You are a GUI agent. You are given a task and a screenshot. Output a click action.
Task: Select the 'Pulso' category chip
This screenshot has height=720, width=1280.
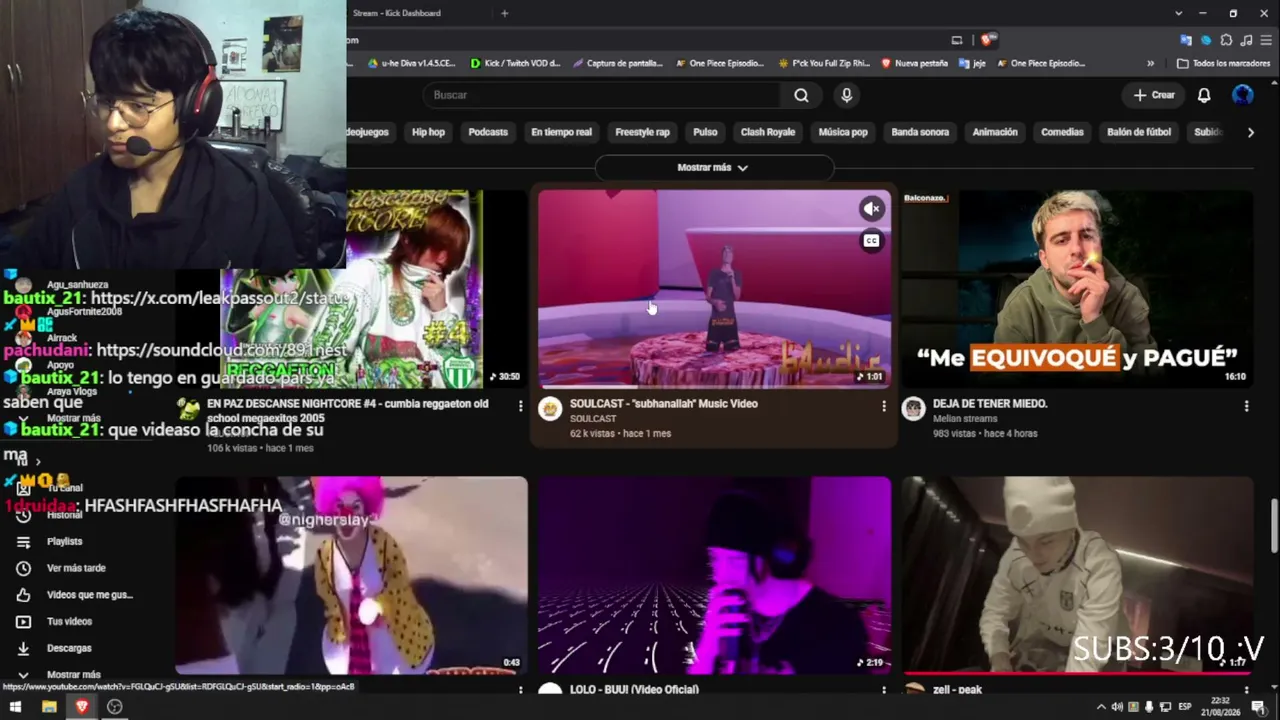705,132
